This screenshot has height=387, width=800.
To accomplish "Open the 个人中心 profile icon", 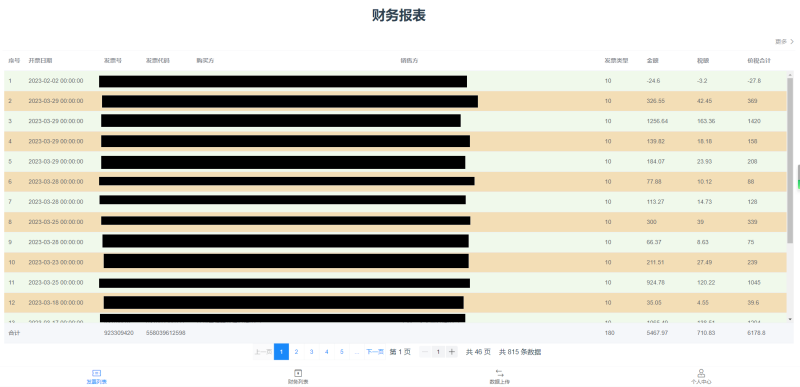I will click(701, 373).
